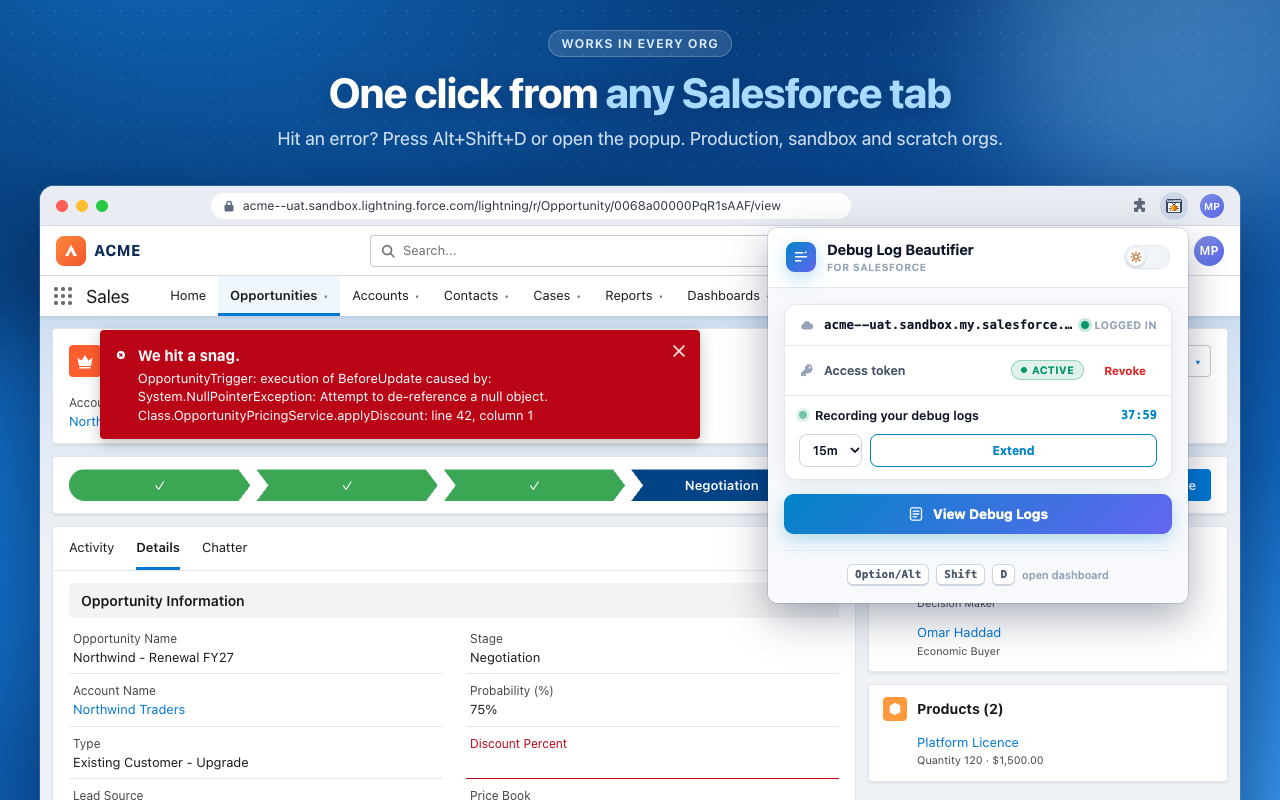The image size is (1280, 800).
Task: Open the Accounts nav tab
Action: pos(380,296)
